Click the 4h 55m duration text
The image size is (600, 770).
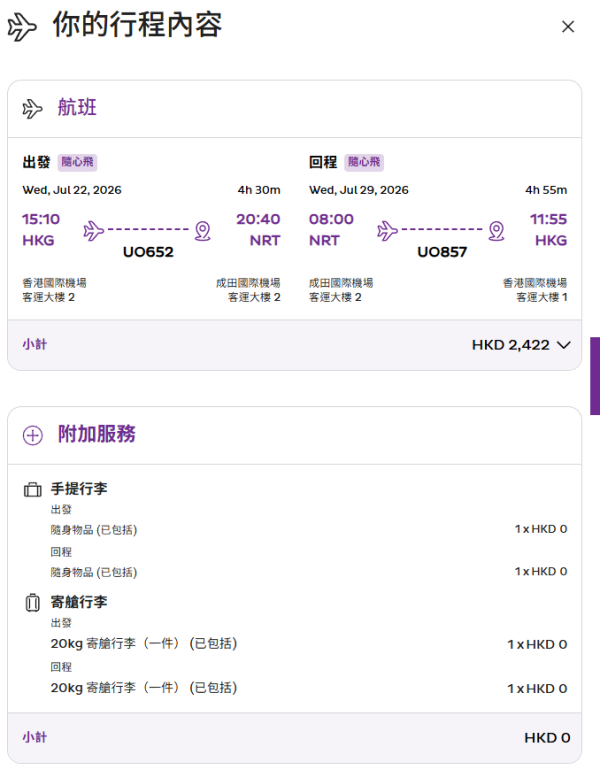[546, 190]
